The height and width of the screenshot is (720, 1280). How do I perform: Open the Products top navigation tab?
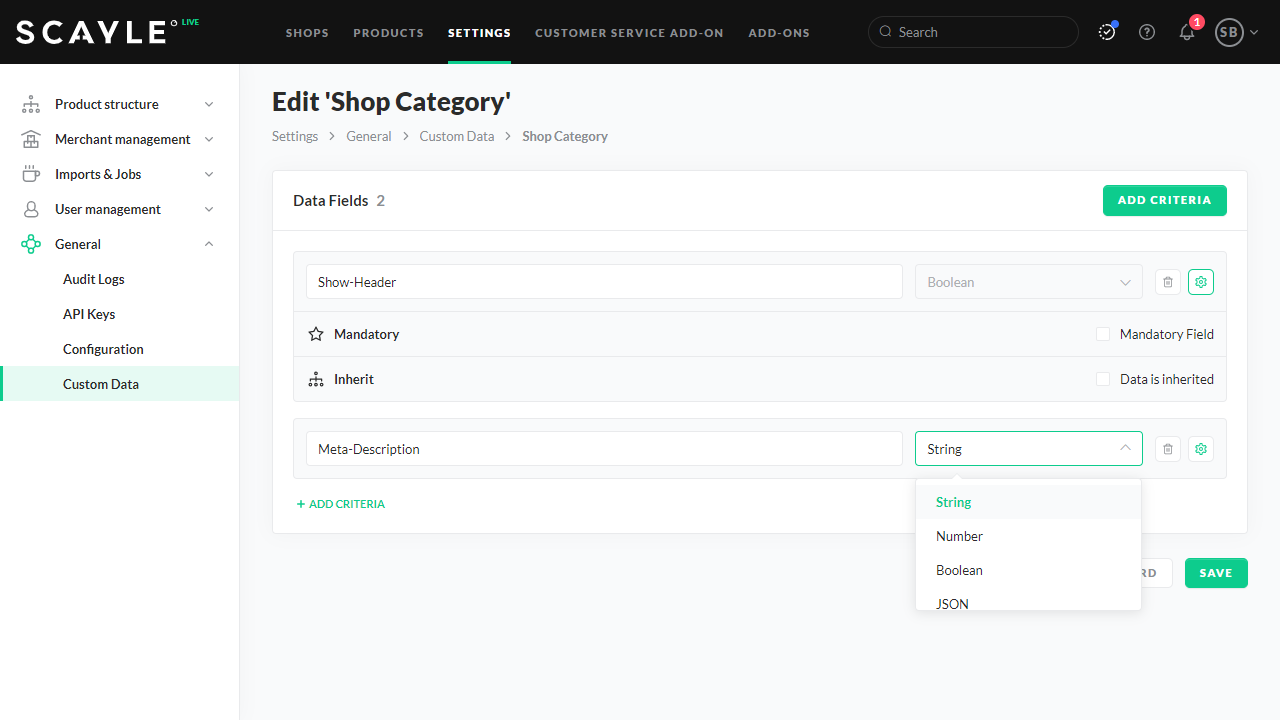(388, 33)
